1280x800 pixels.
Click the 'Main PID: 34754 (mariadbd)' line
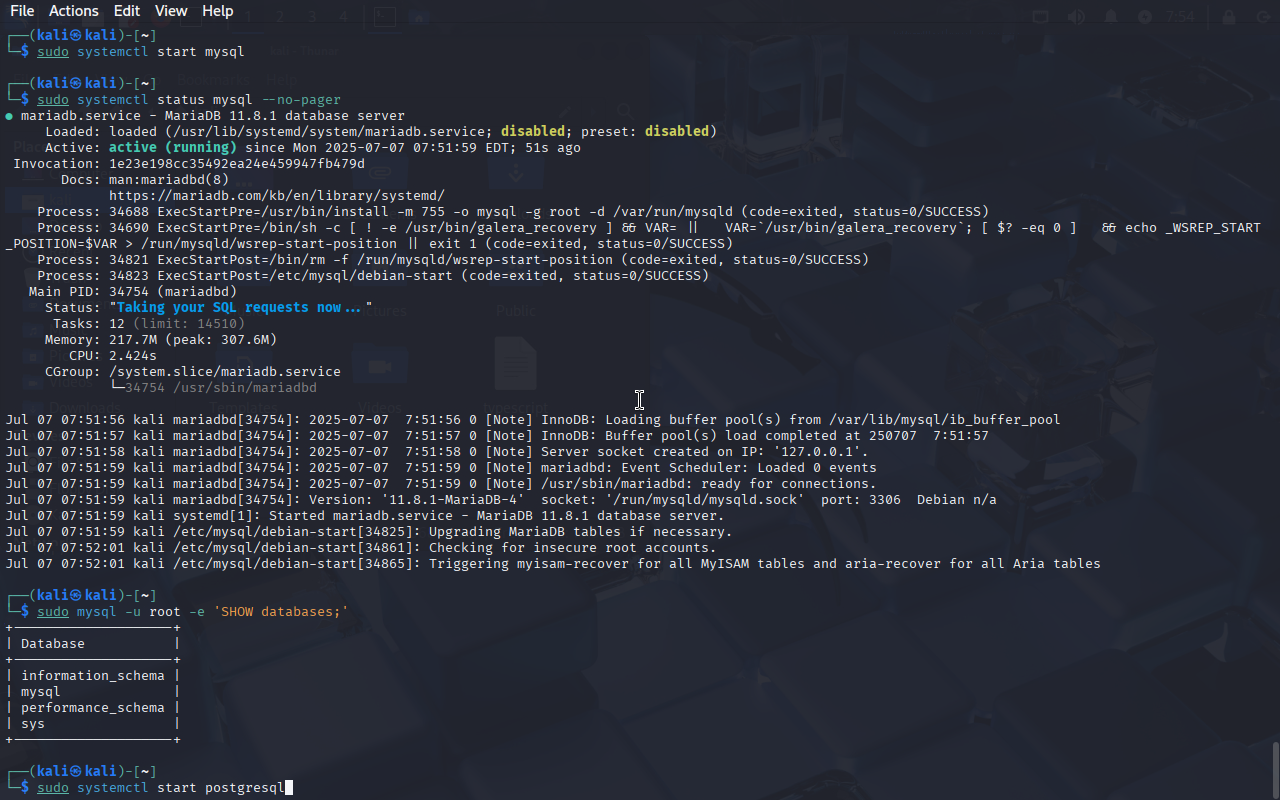pos(132,292)
